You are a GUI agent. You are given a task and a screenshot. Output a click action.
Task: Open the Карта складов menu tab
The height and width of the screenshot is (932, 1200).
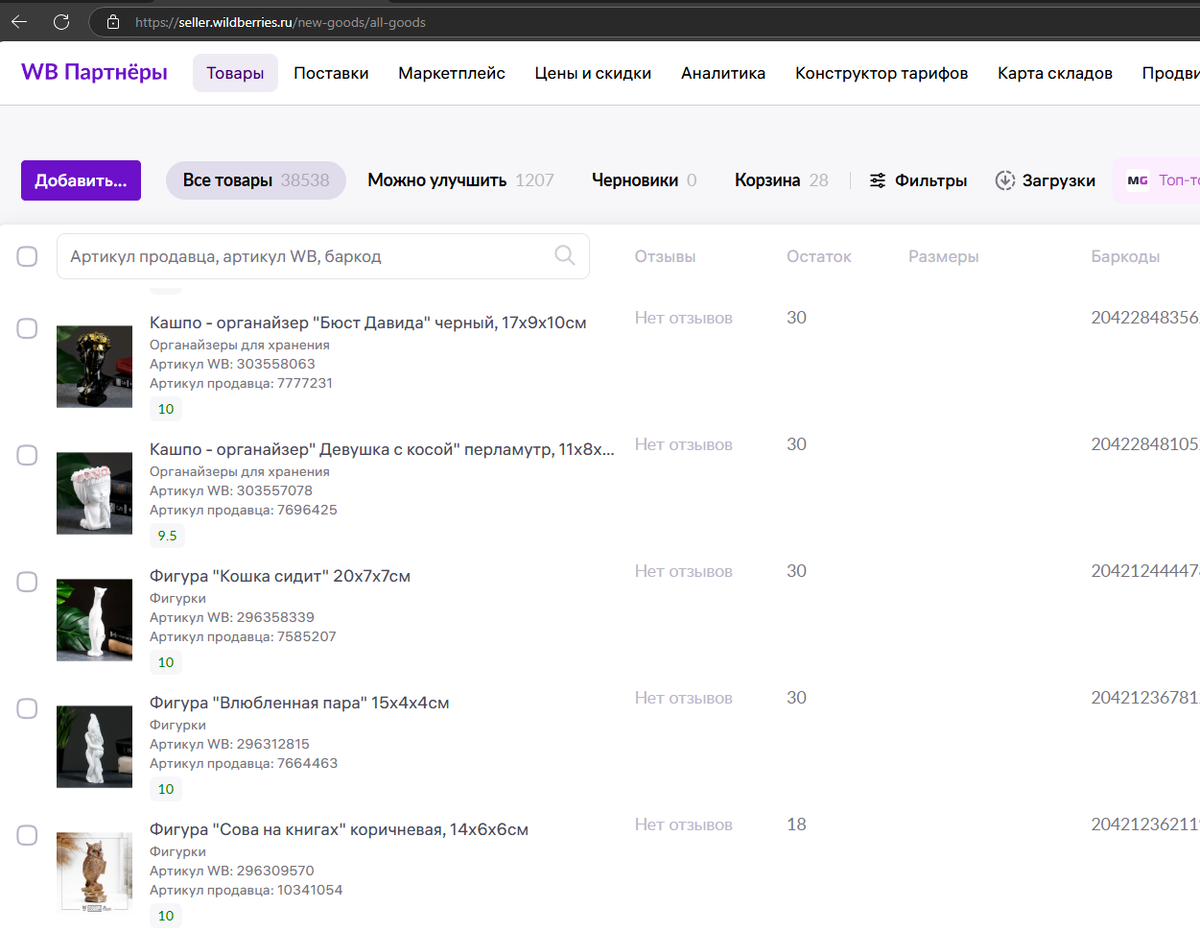(1055, 73)
